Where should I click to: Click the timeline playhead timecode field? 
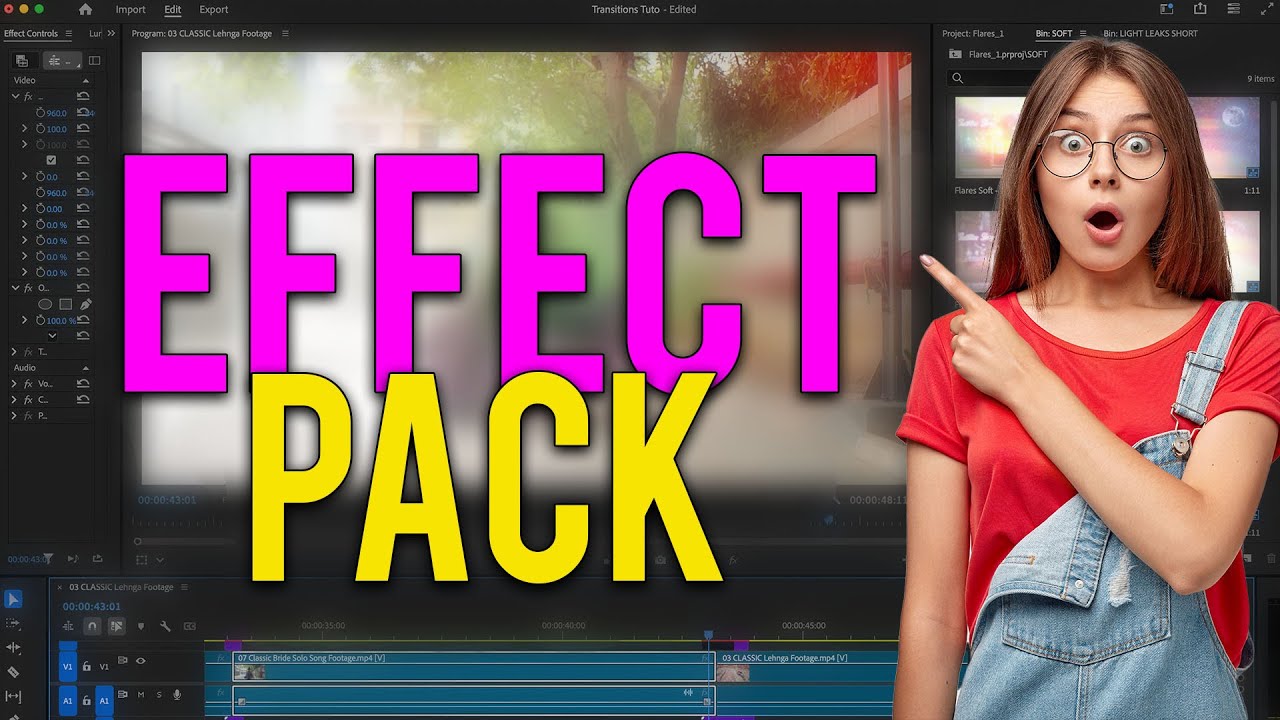coord(92,606)
